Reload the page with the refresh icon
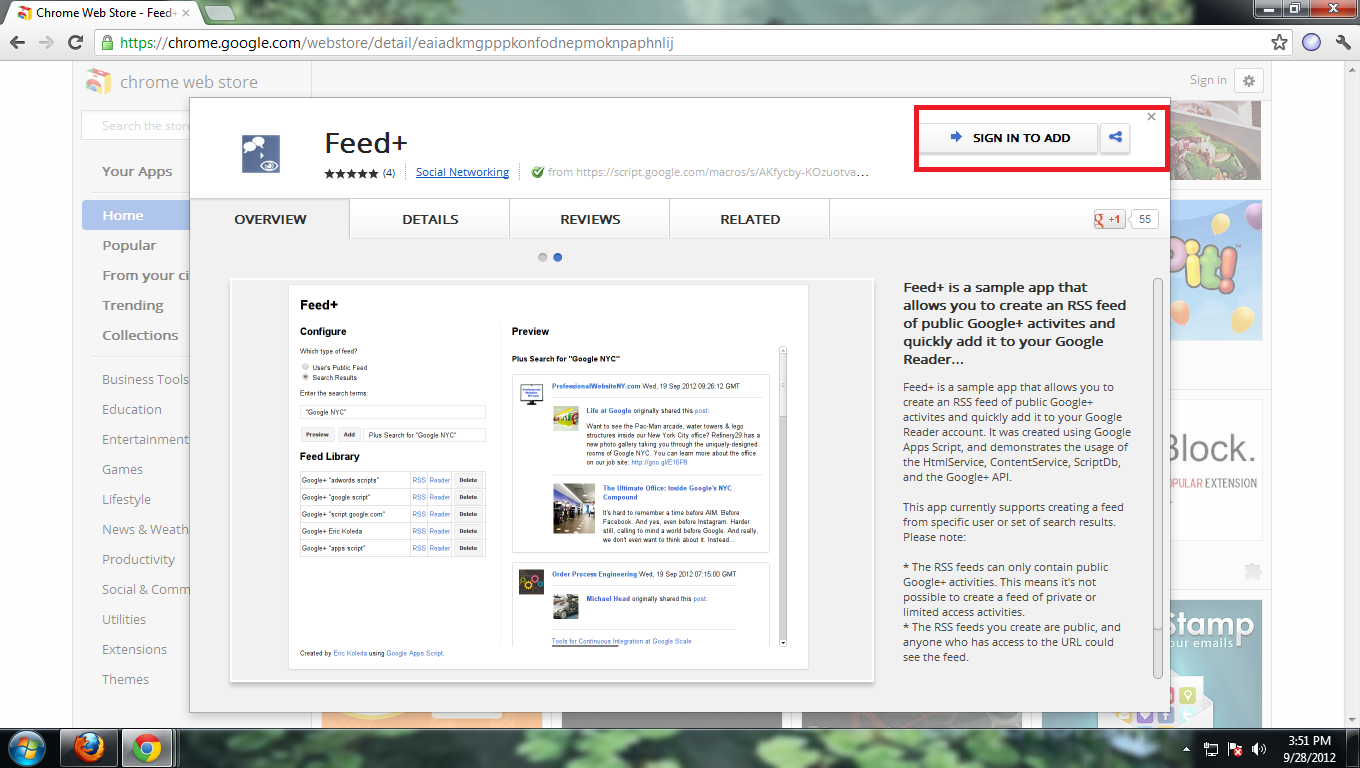The image size is (1360, 768). point(75,42)
